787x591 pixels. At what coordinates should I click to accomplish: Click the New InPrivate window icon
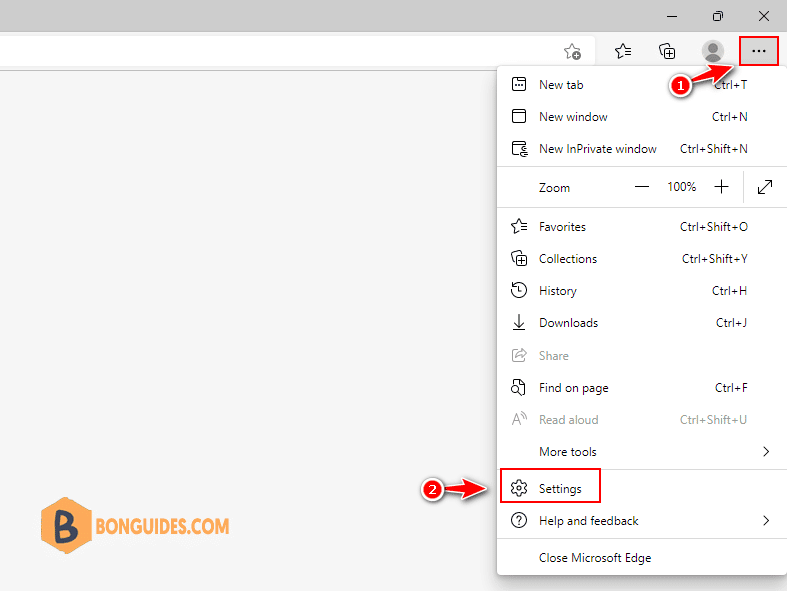coord(519,149)
